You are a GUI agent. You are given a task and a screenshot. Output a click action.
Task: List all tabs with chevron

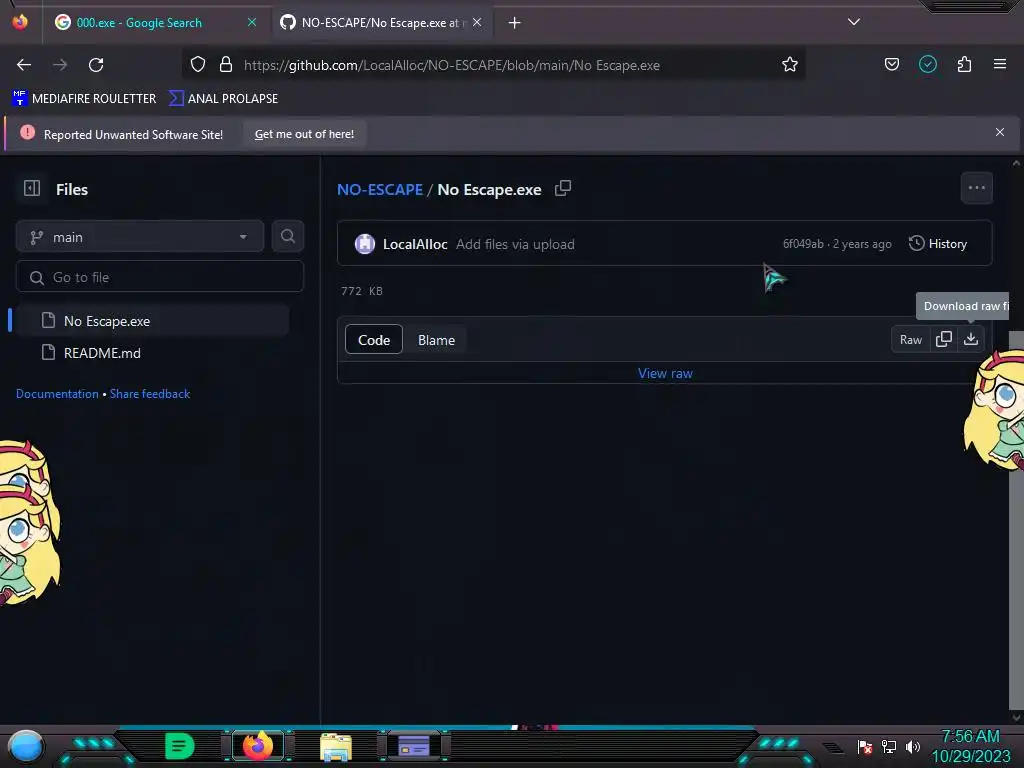(854, 22)
